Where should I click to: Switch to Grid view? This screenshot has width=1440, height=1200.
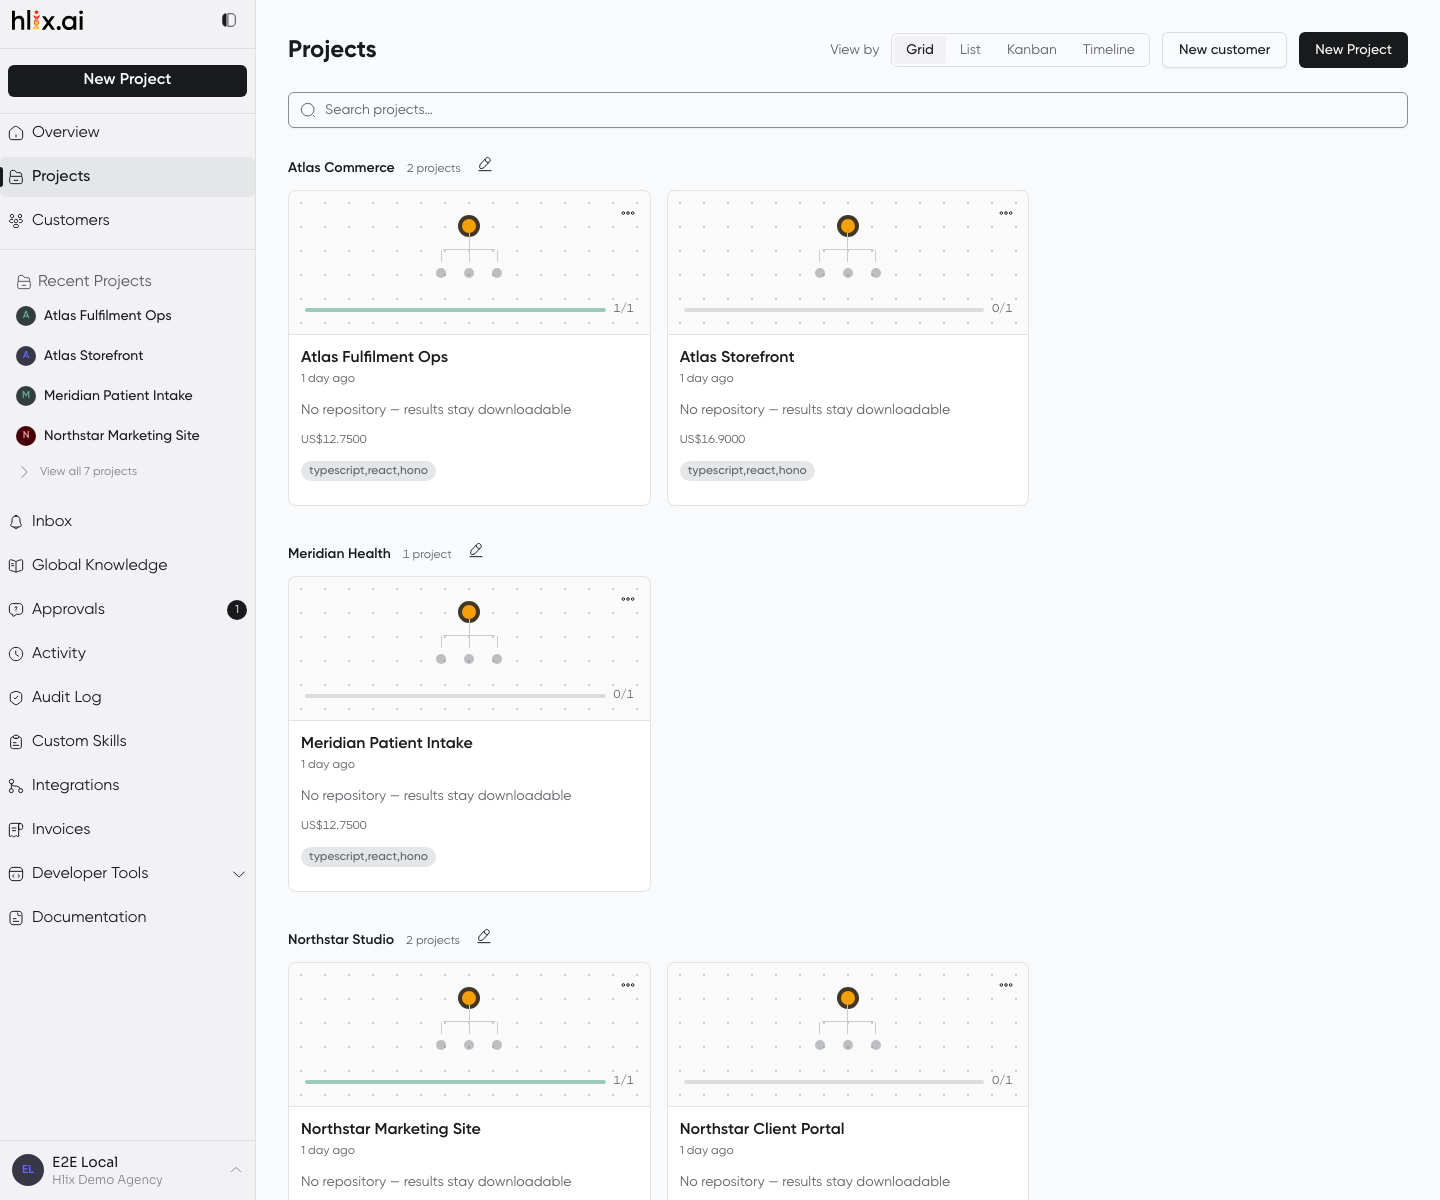point(920,50)
